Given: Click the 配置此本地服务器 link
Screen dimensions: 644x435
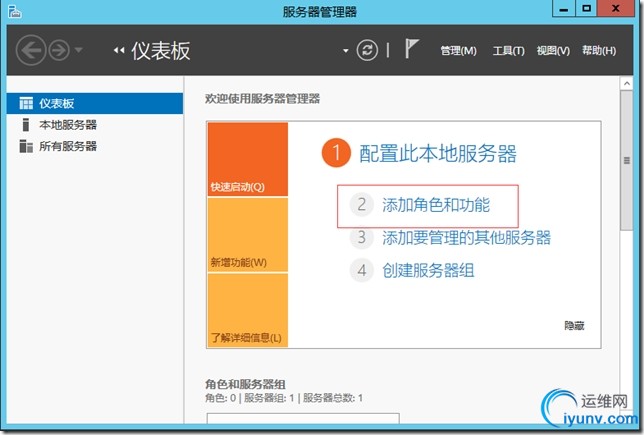Looking at the screenshot, I should [x=437, y=154].
